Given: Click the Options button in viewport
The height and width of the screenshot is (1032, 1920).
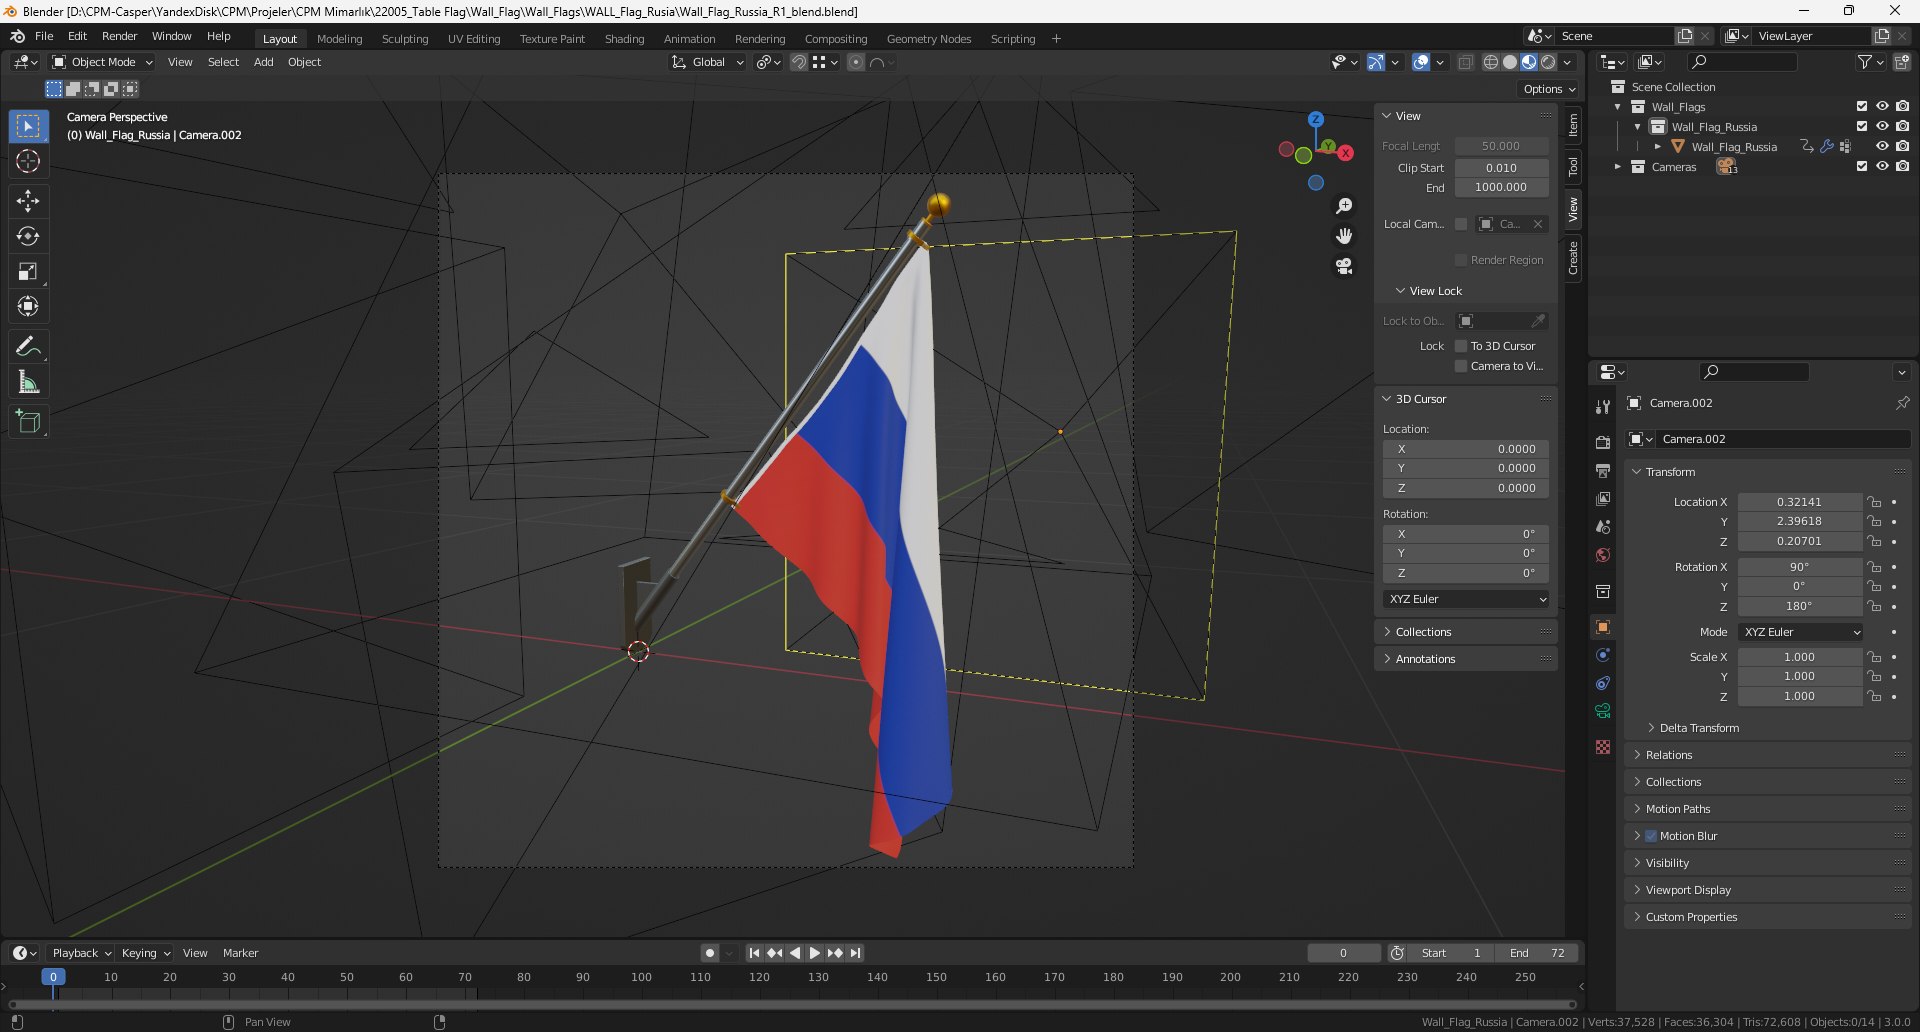Looking at the screenshot, I should click(1549, 89).
